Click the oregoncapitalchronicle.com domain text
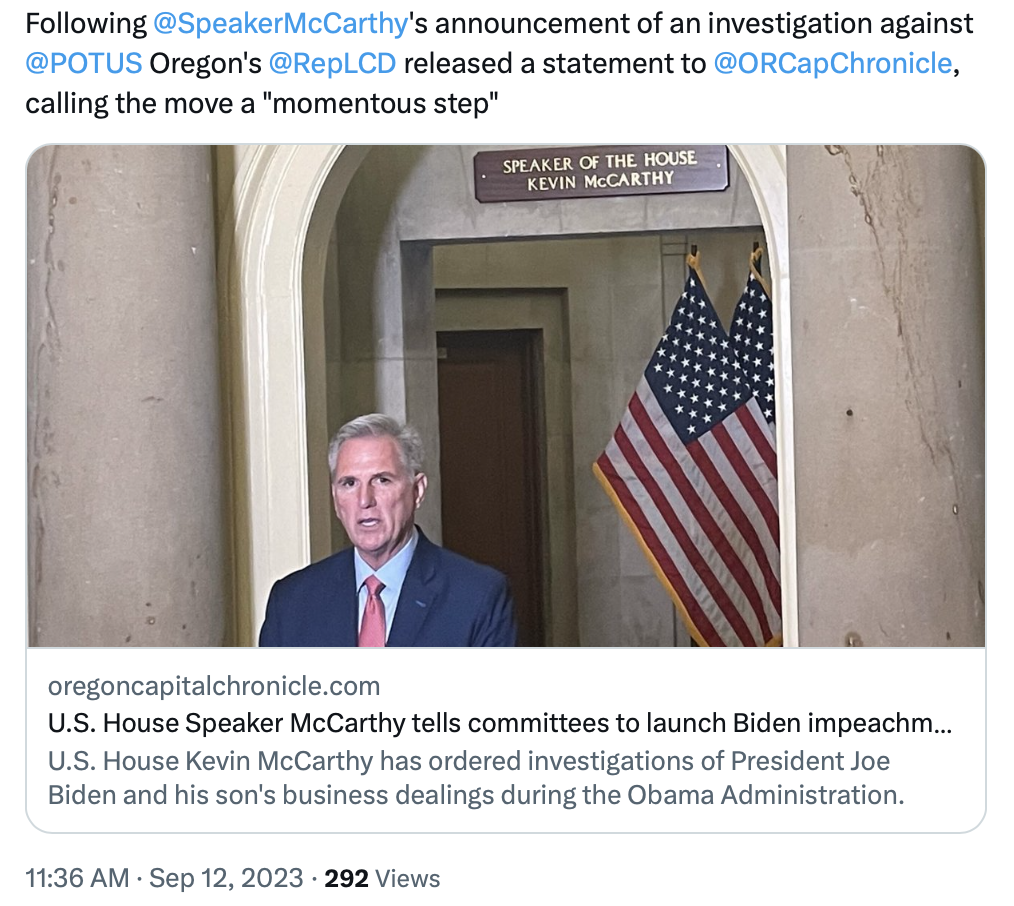This screenshot has width=1014, height=906. pos(214,686)
